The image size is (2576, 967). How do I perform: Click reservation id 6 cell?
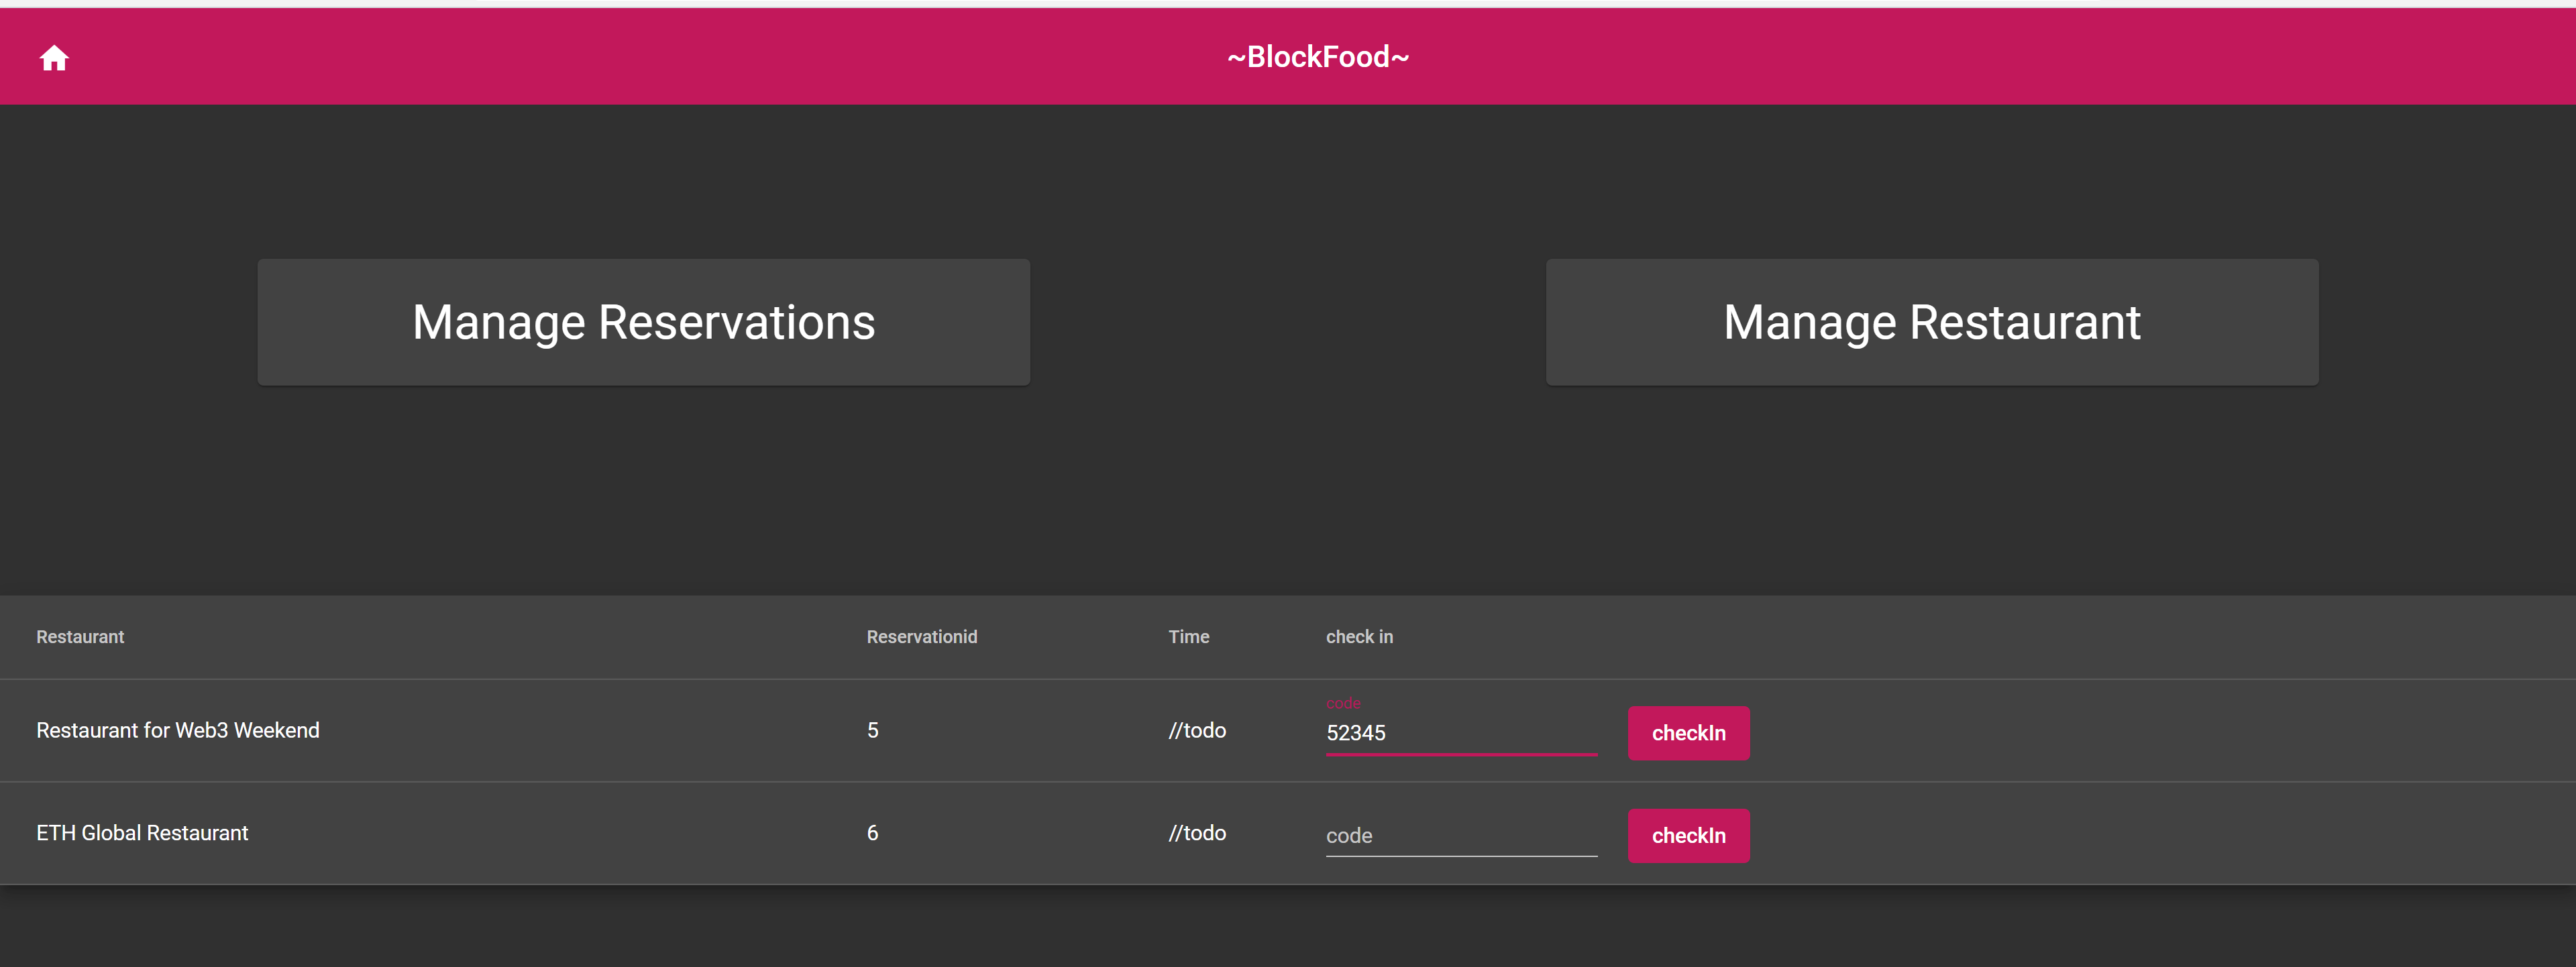pyautogui.click(x=873, y=833)
